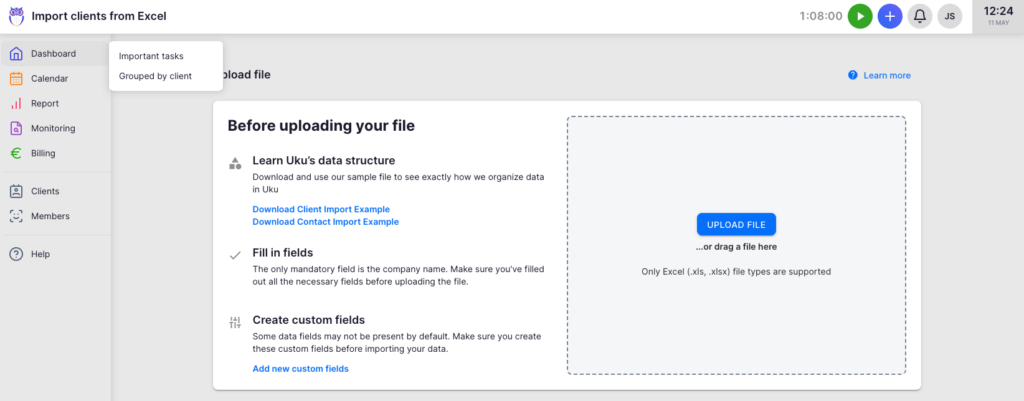This screenshot has height=401, width=1024.
Task: Open notifications bell icon
Action: pos(920,16)
